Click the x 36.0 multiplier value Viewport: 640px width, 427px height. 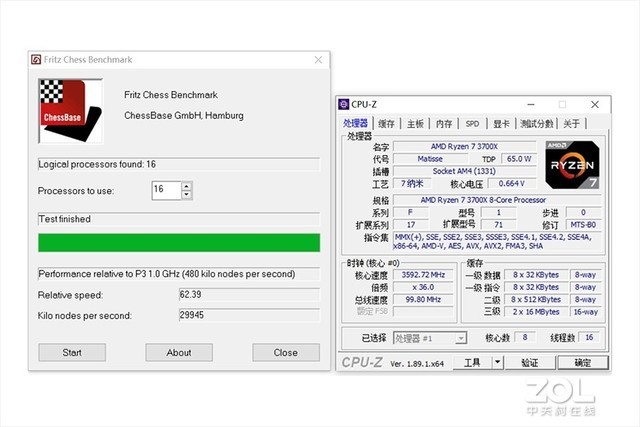423,287
